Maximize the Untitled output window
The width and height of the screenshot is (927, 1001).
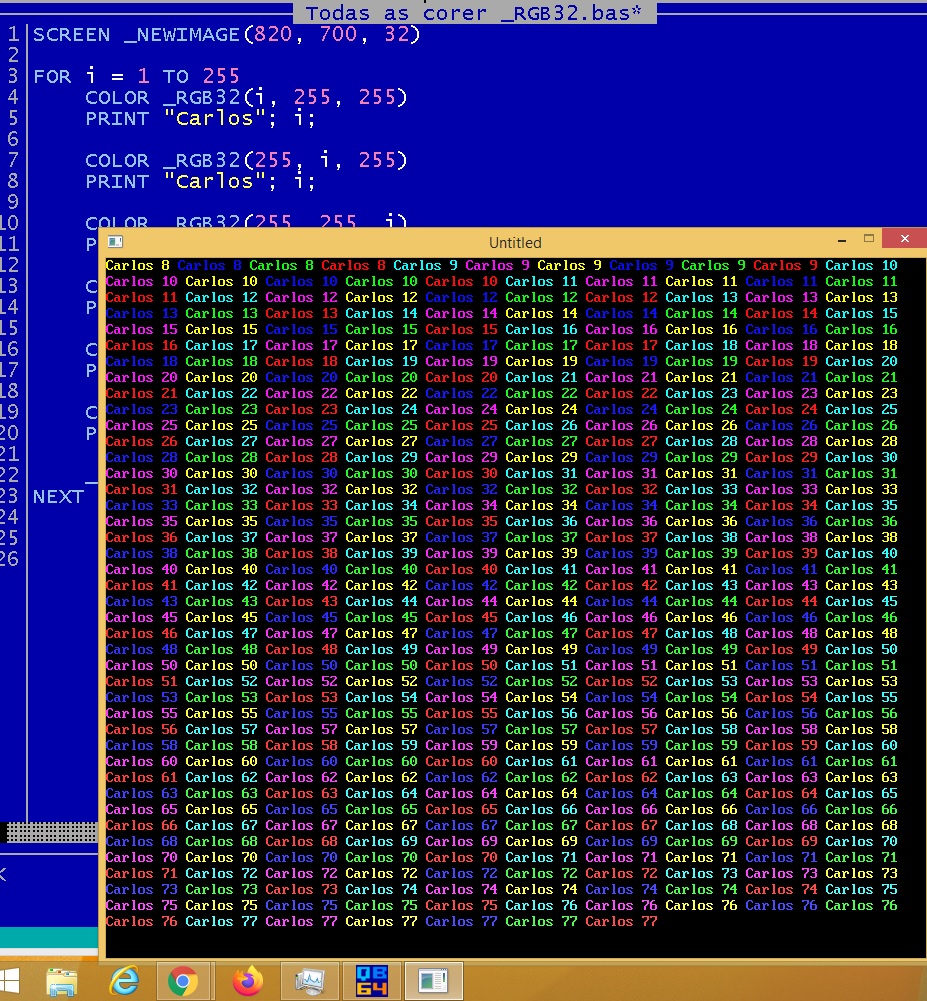point(868,240)
